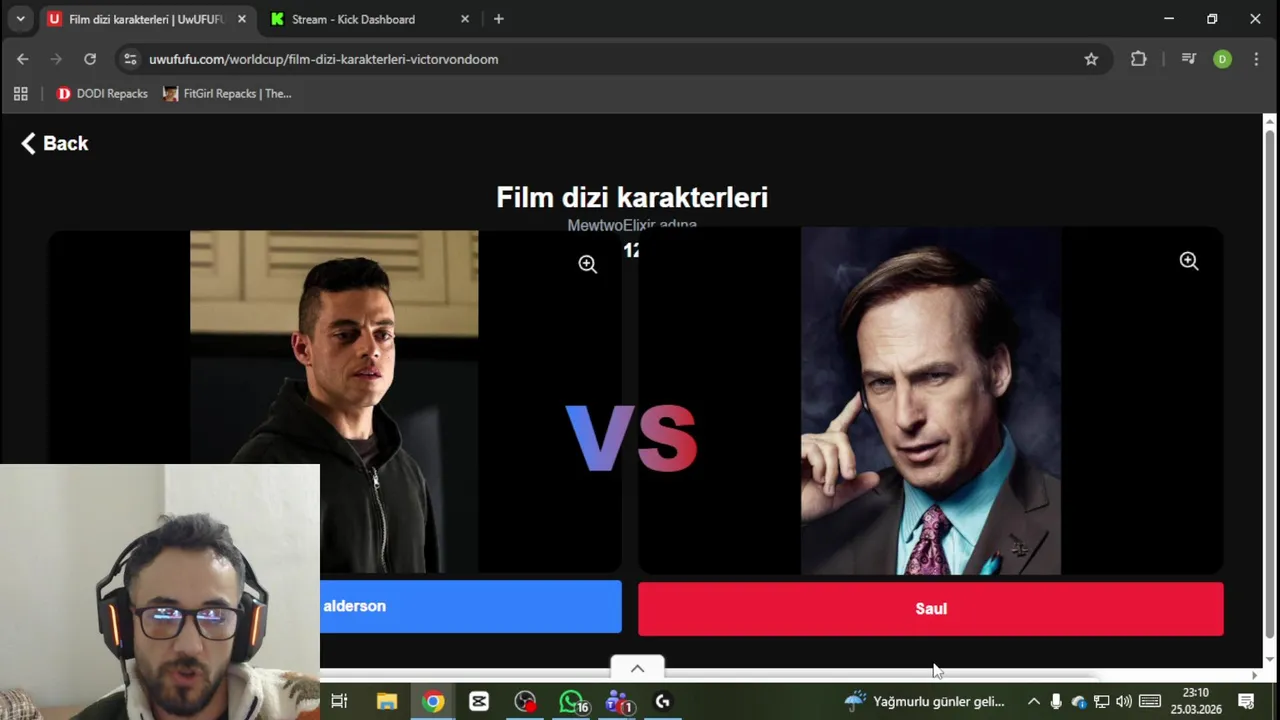Switch to the Film dizi karakterleri tab
Screen dimensions: 1280x720
pos(146,19)
